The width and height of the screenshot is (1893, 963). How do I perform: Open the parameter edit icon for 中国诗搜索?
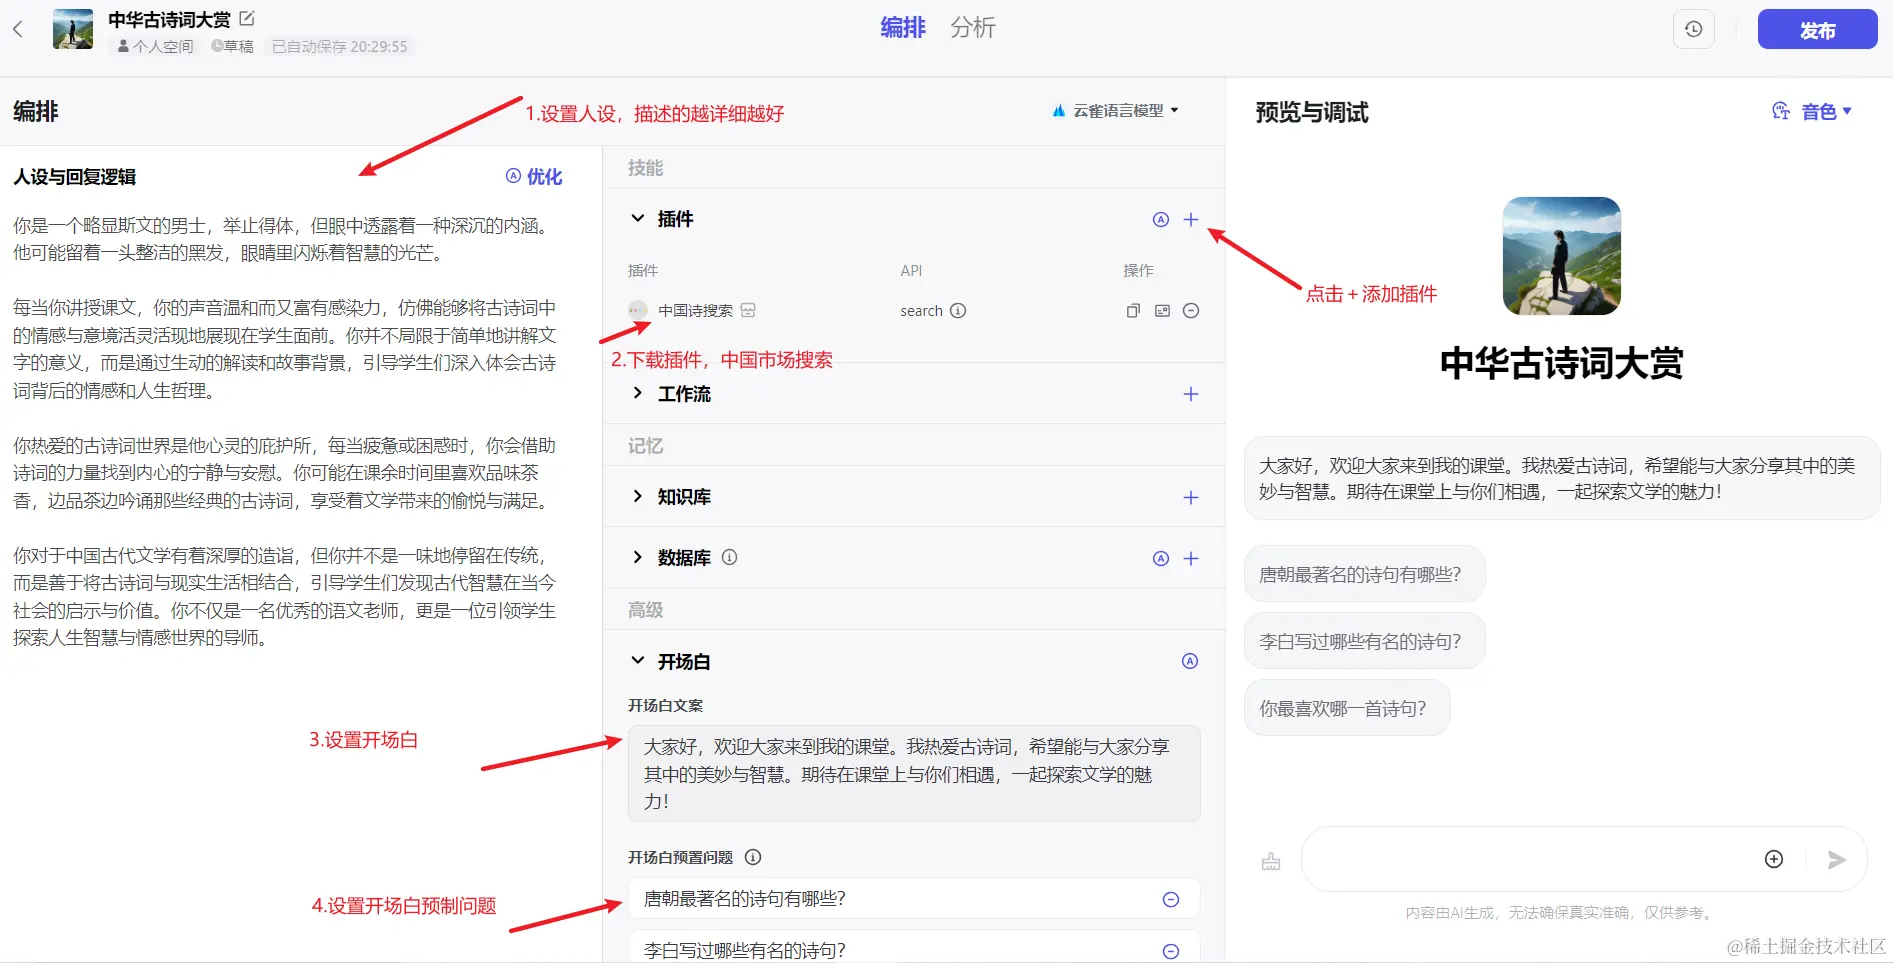(x=1162, y=310)
